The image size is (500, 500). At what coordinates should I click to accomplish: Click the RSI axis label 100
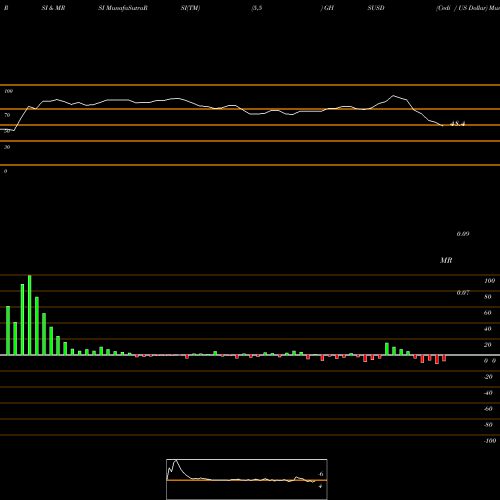(x=9, y=91)
